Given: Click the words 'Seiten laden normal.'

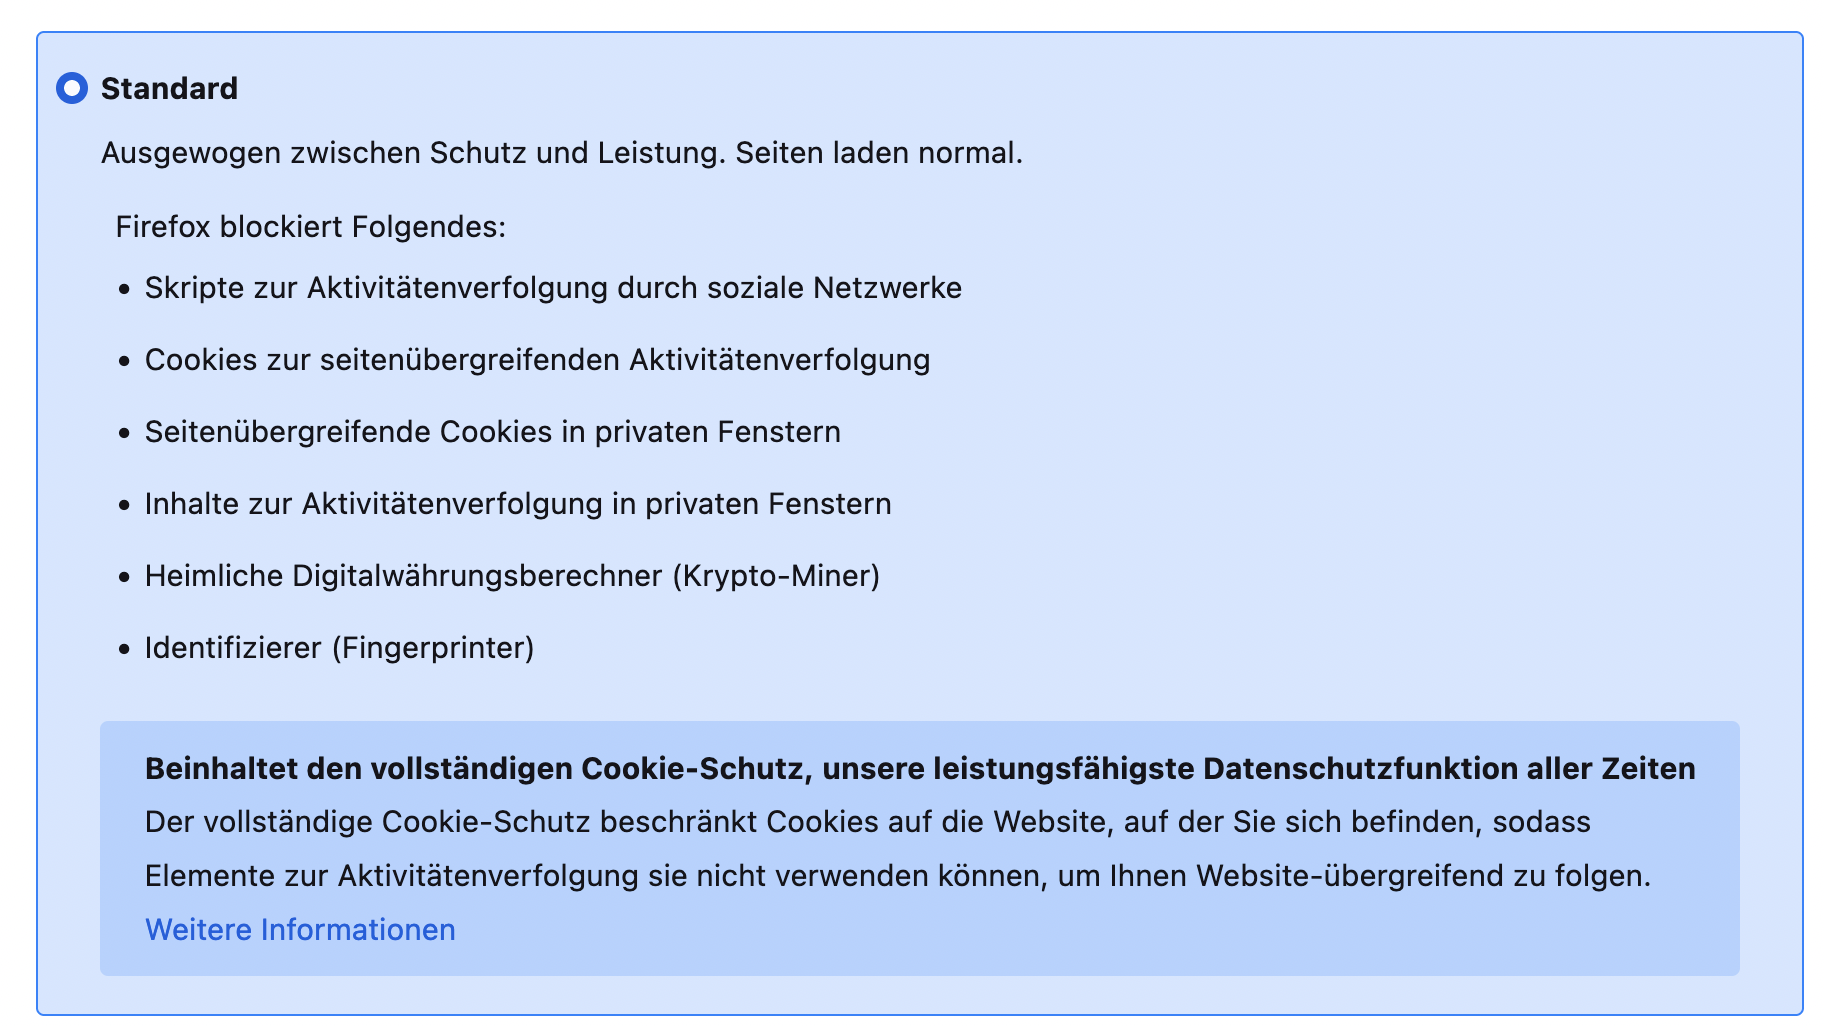Looking at the screenshot, I should click(879, 153).
